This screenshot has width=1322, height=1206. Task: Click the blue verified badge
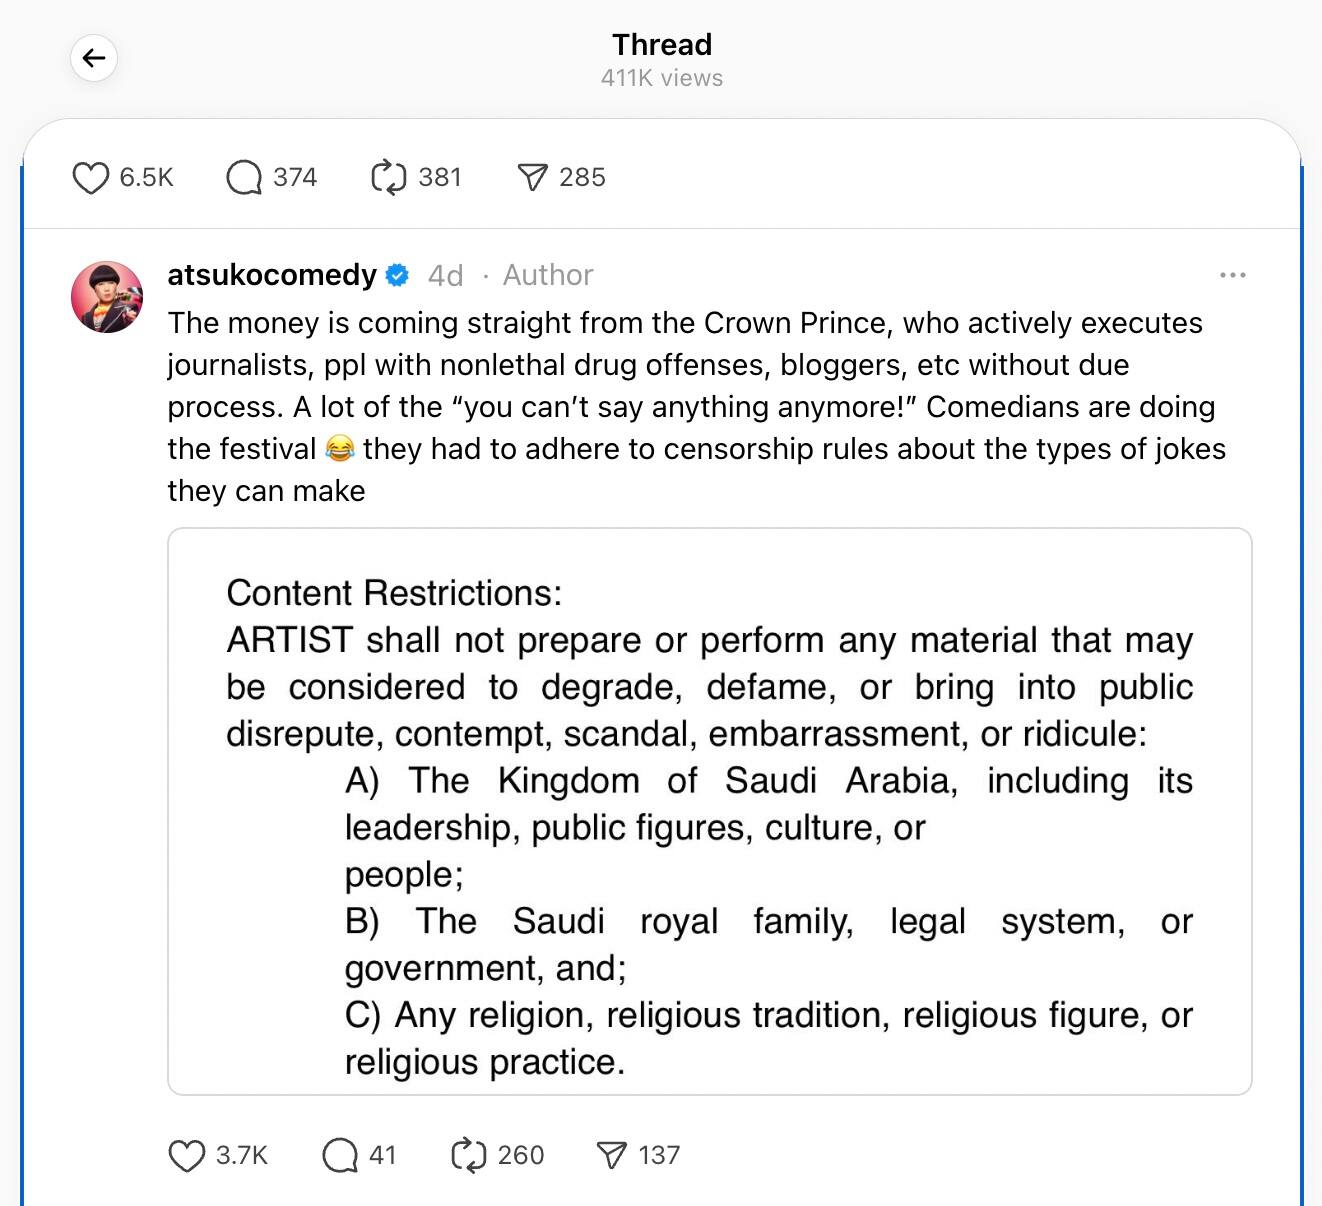click(397, 275)
